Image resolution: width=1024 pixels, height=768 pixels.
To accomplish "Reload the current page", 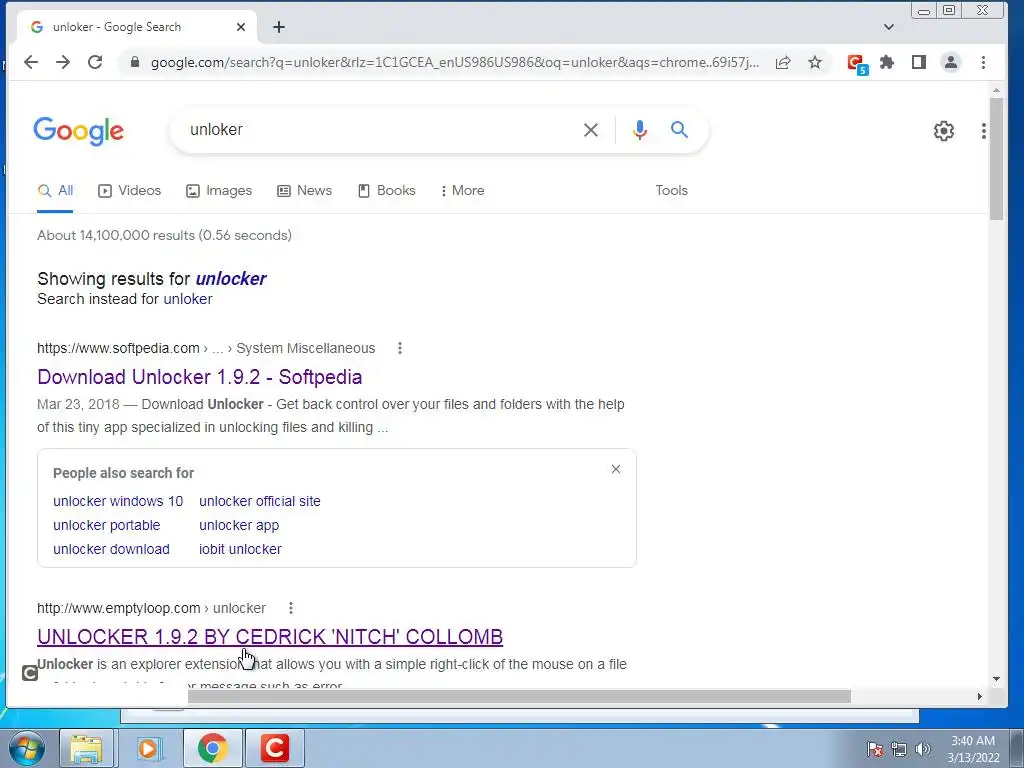I will (95, 62).
